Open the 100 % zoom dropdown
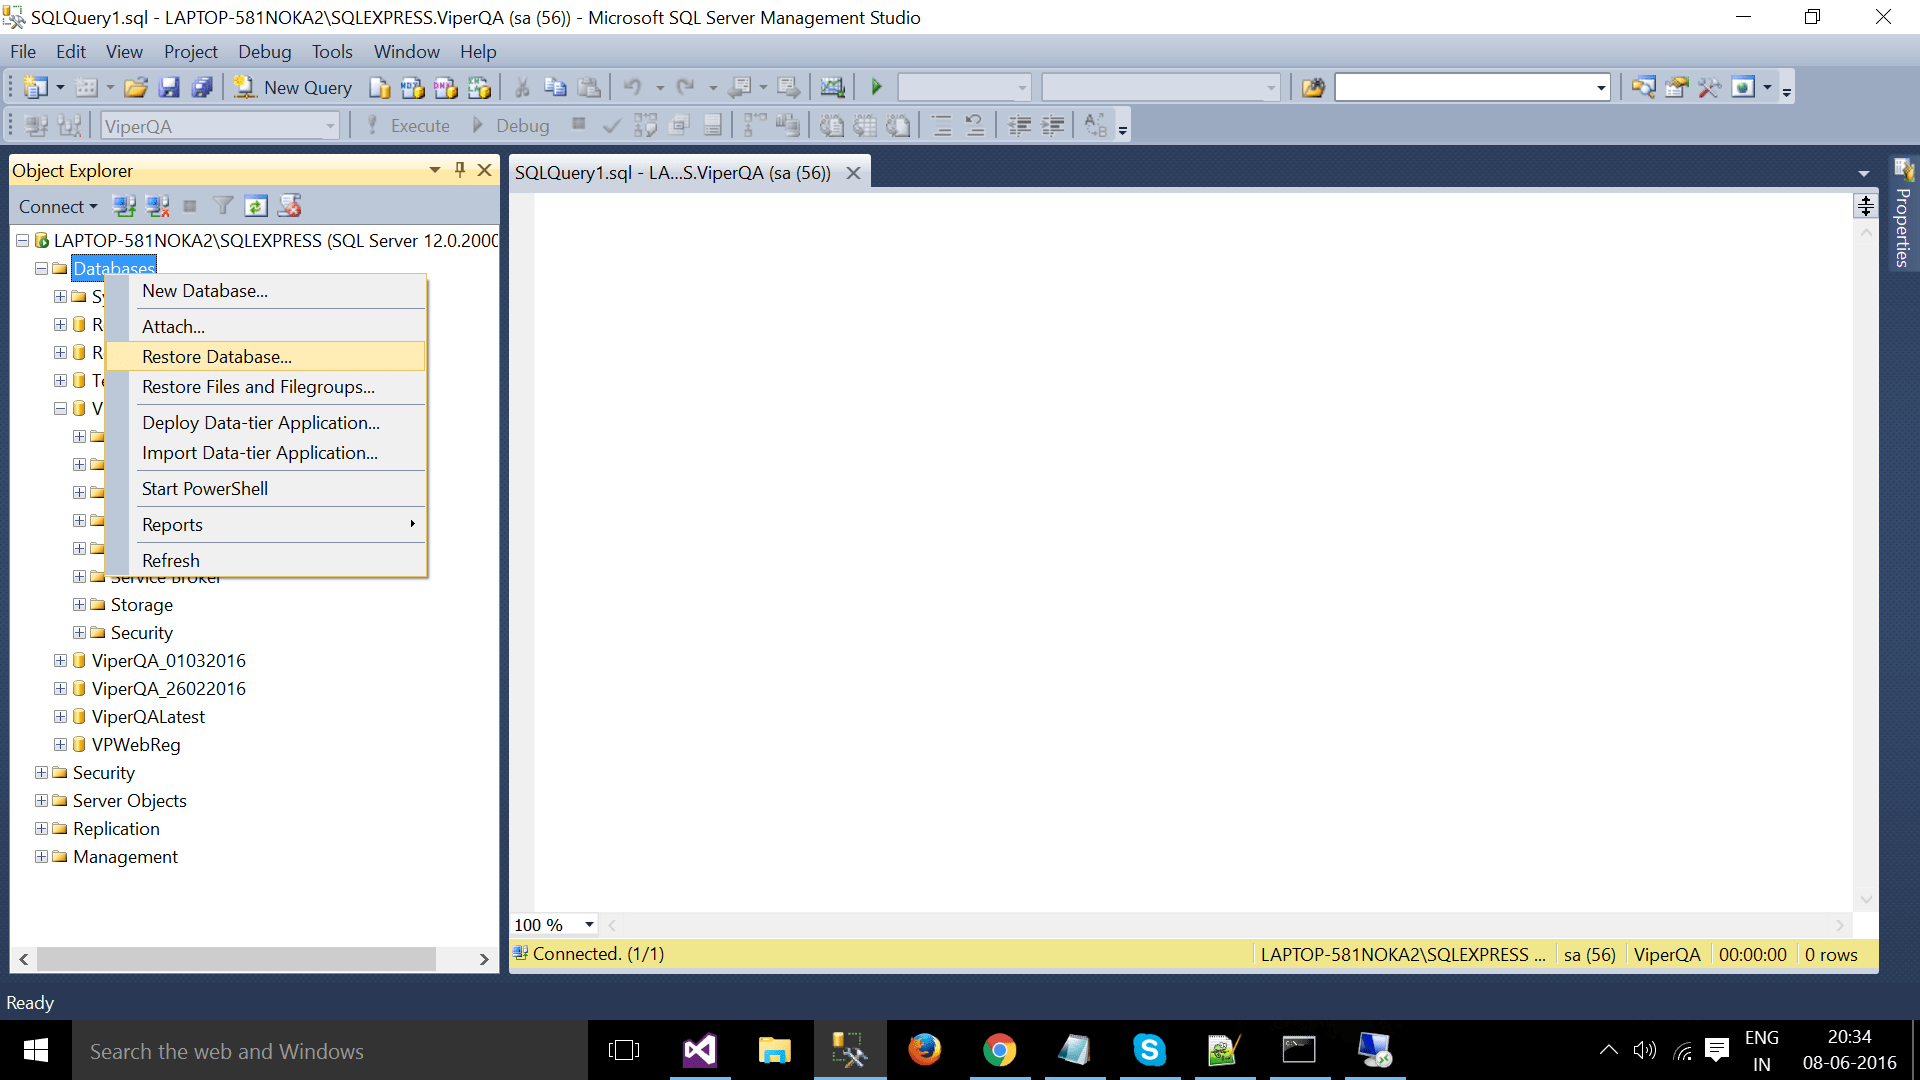The height and width of the screenshot is (1080, 1920). tap(589, 925)
